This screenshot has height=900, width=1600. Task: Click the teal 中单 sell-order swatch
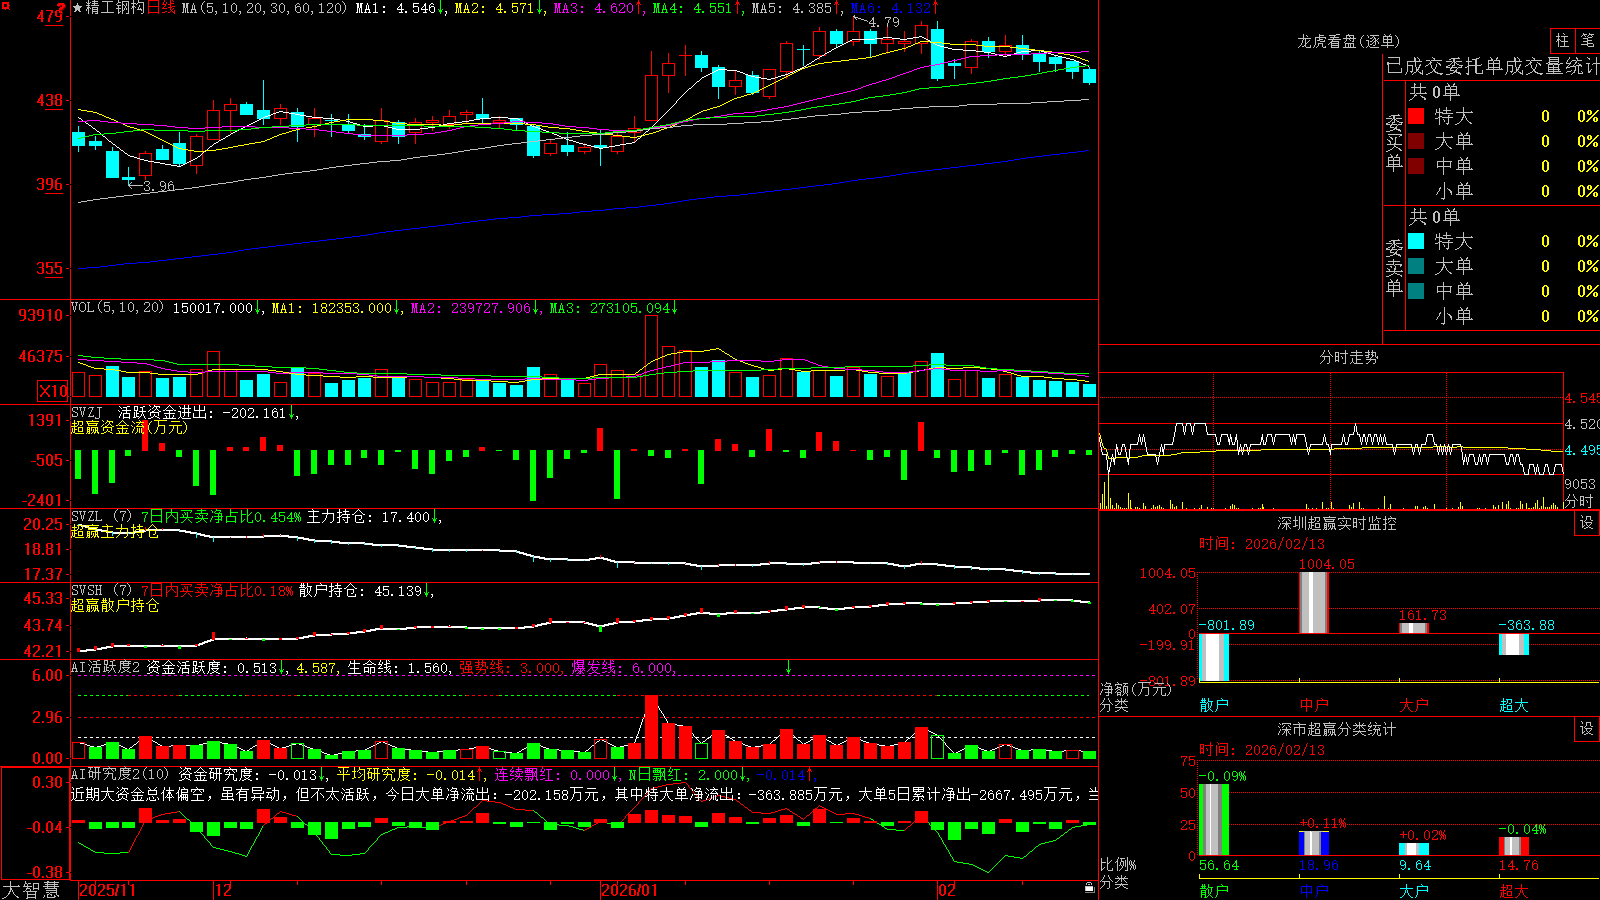tap(1416, 291)
